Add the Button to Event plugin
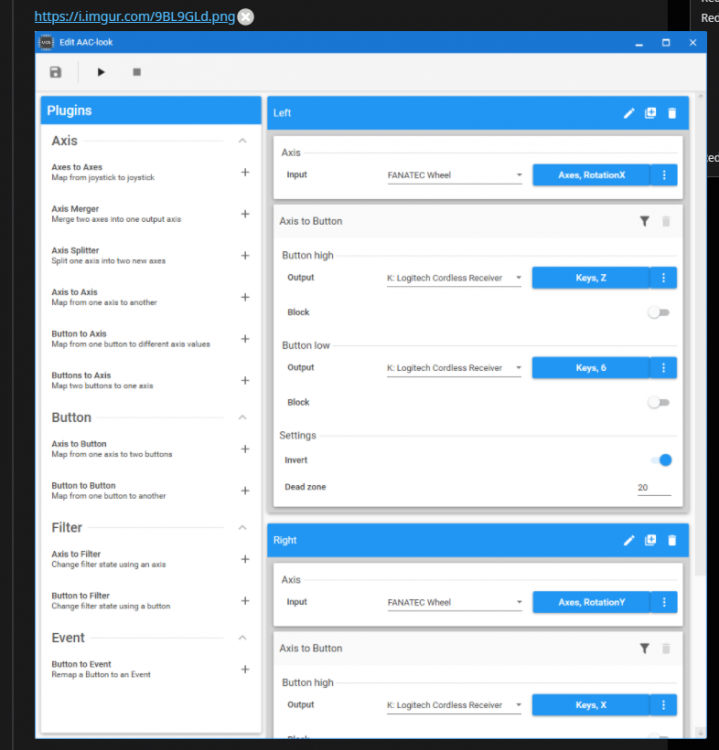Viewport: 719px width, 750px height. pos(244,669)
